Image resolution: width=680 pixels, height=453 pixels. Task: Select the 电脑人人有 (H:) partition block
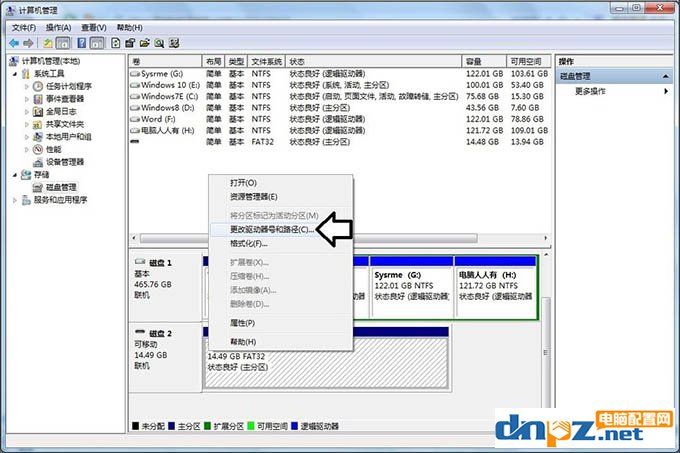click(x=495, y=287)
